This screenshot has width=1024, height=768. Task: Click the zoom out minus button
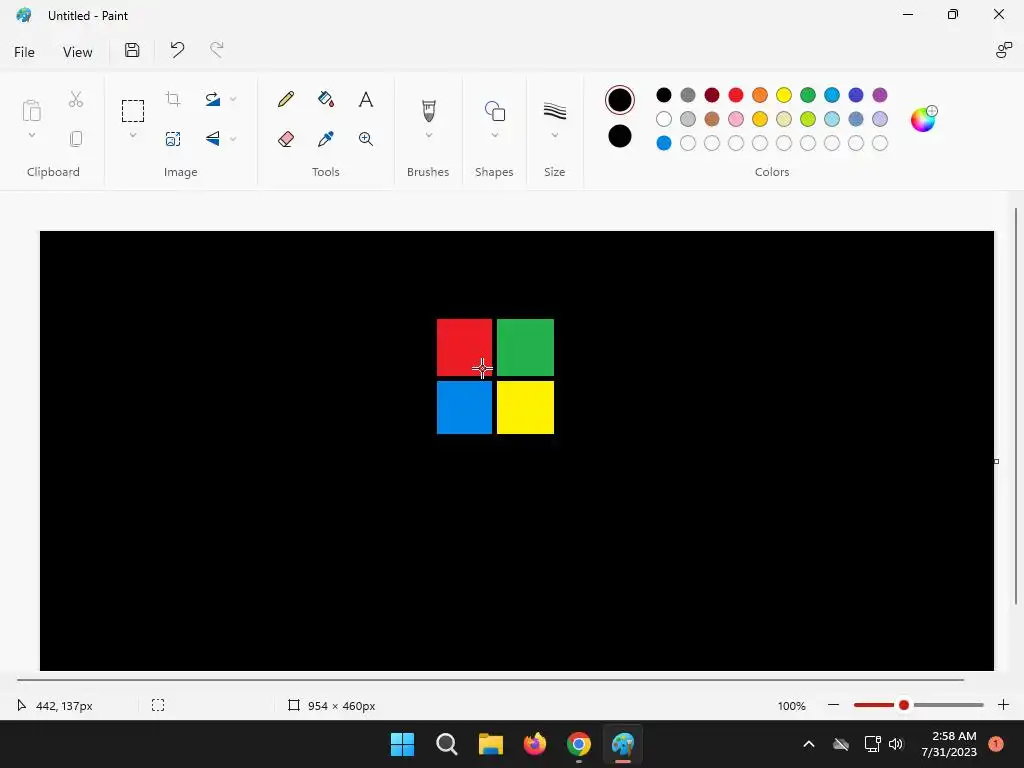point(833,705)
